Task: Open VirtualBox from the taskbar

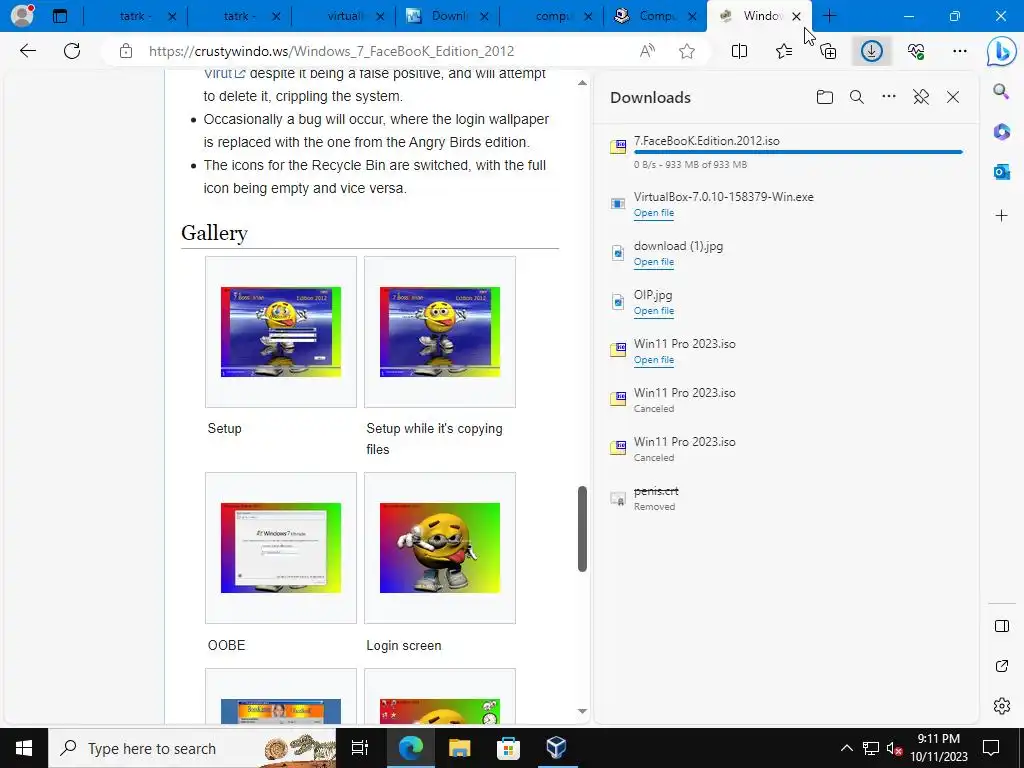Action: pyautogui.click(x=556, y=748)
